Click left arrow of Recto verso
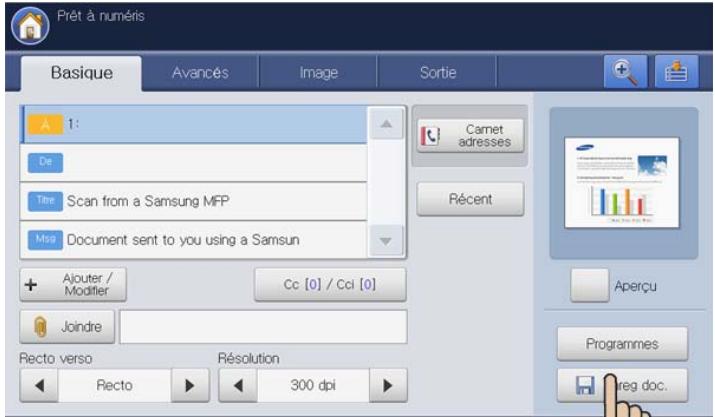The width and height of the screenshot is (715, 417). click(39, 386)
